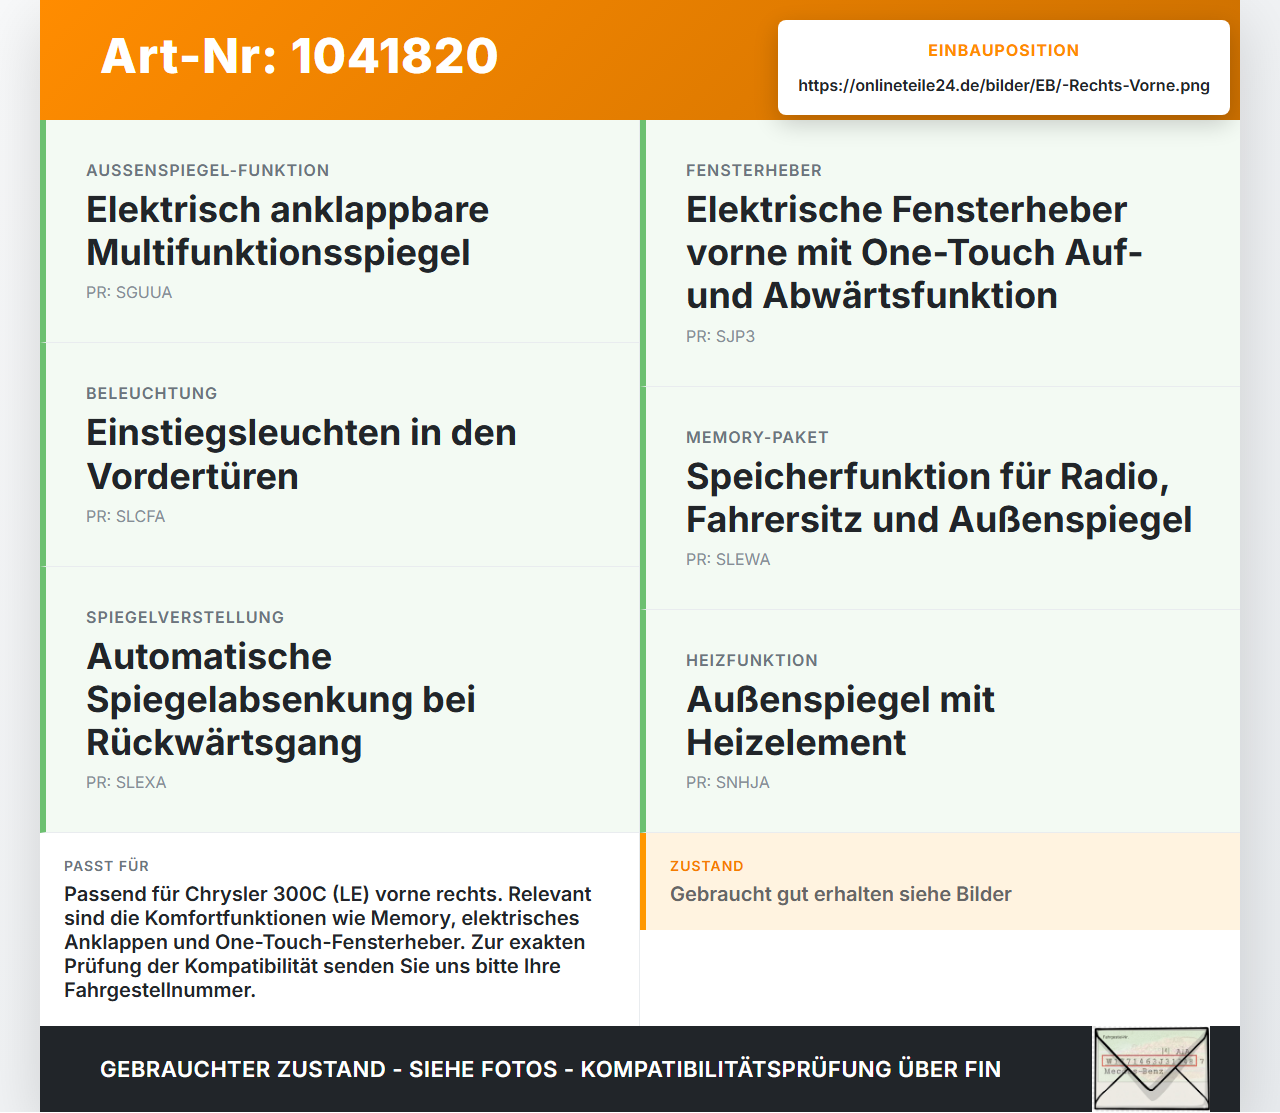1280x1113 pixels.
Task: Click the ZUSTAND label
Action: coord(707,866)
